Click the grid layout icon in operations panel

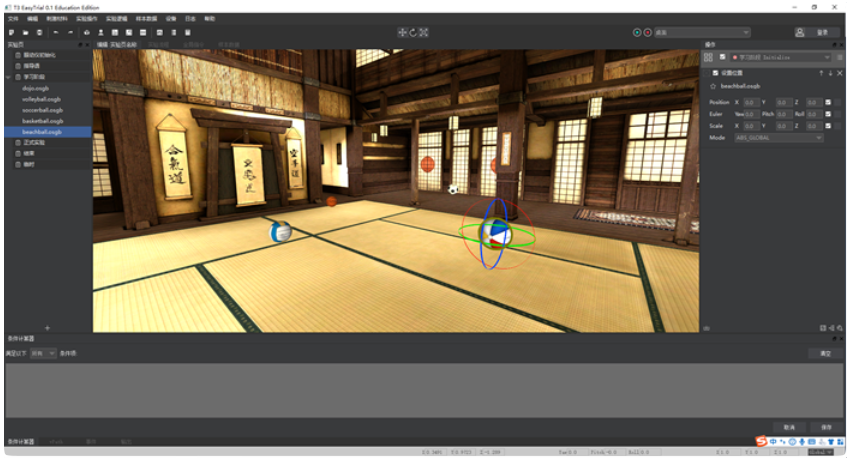tap(708, 58)
